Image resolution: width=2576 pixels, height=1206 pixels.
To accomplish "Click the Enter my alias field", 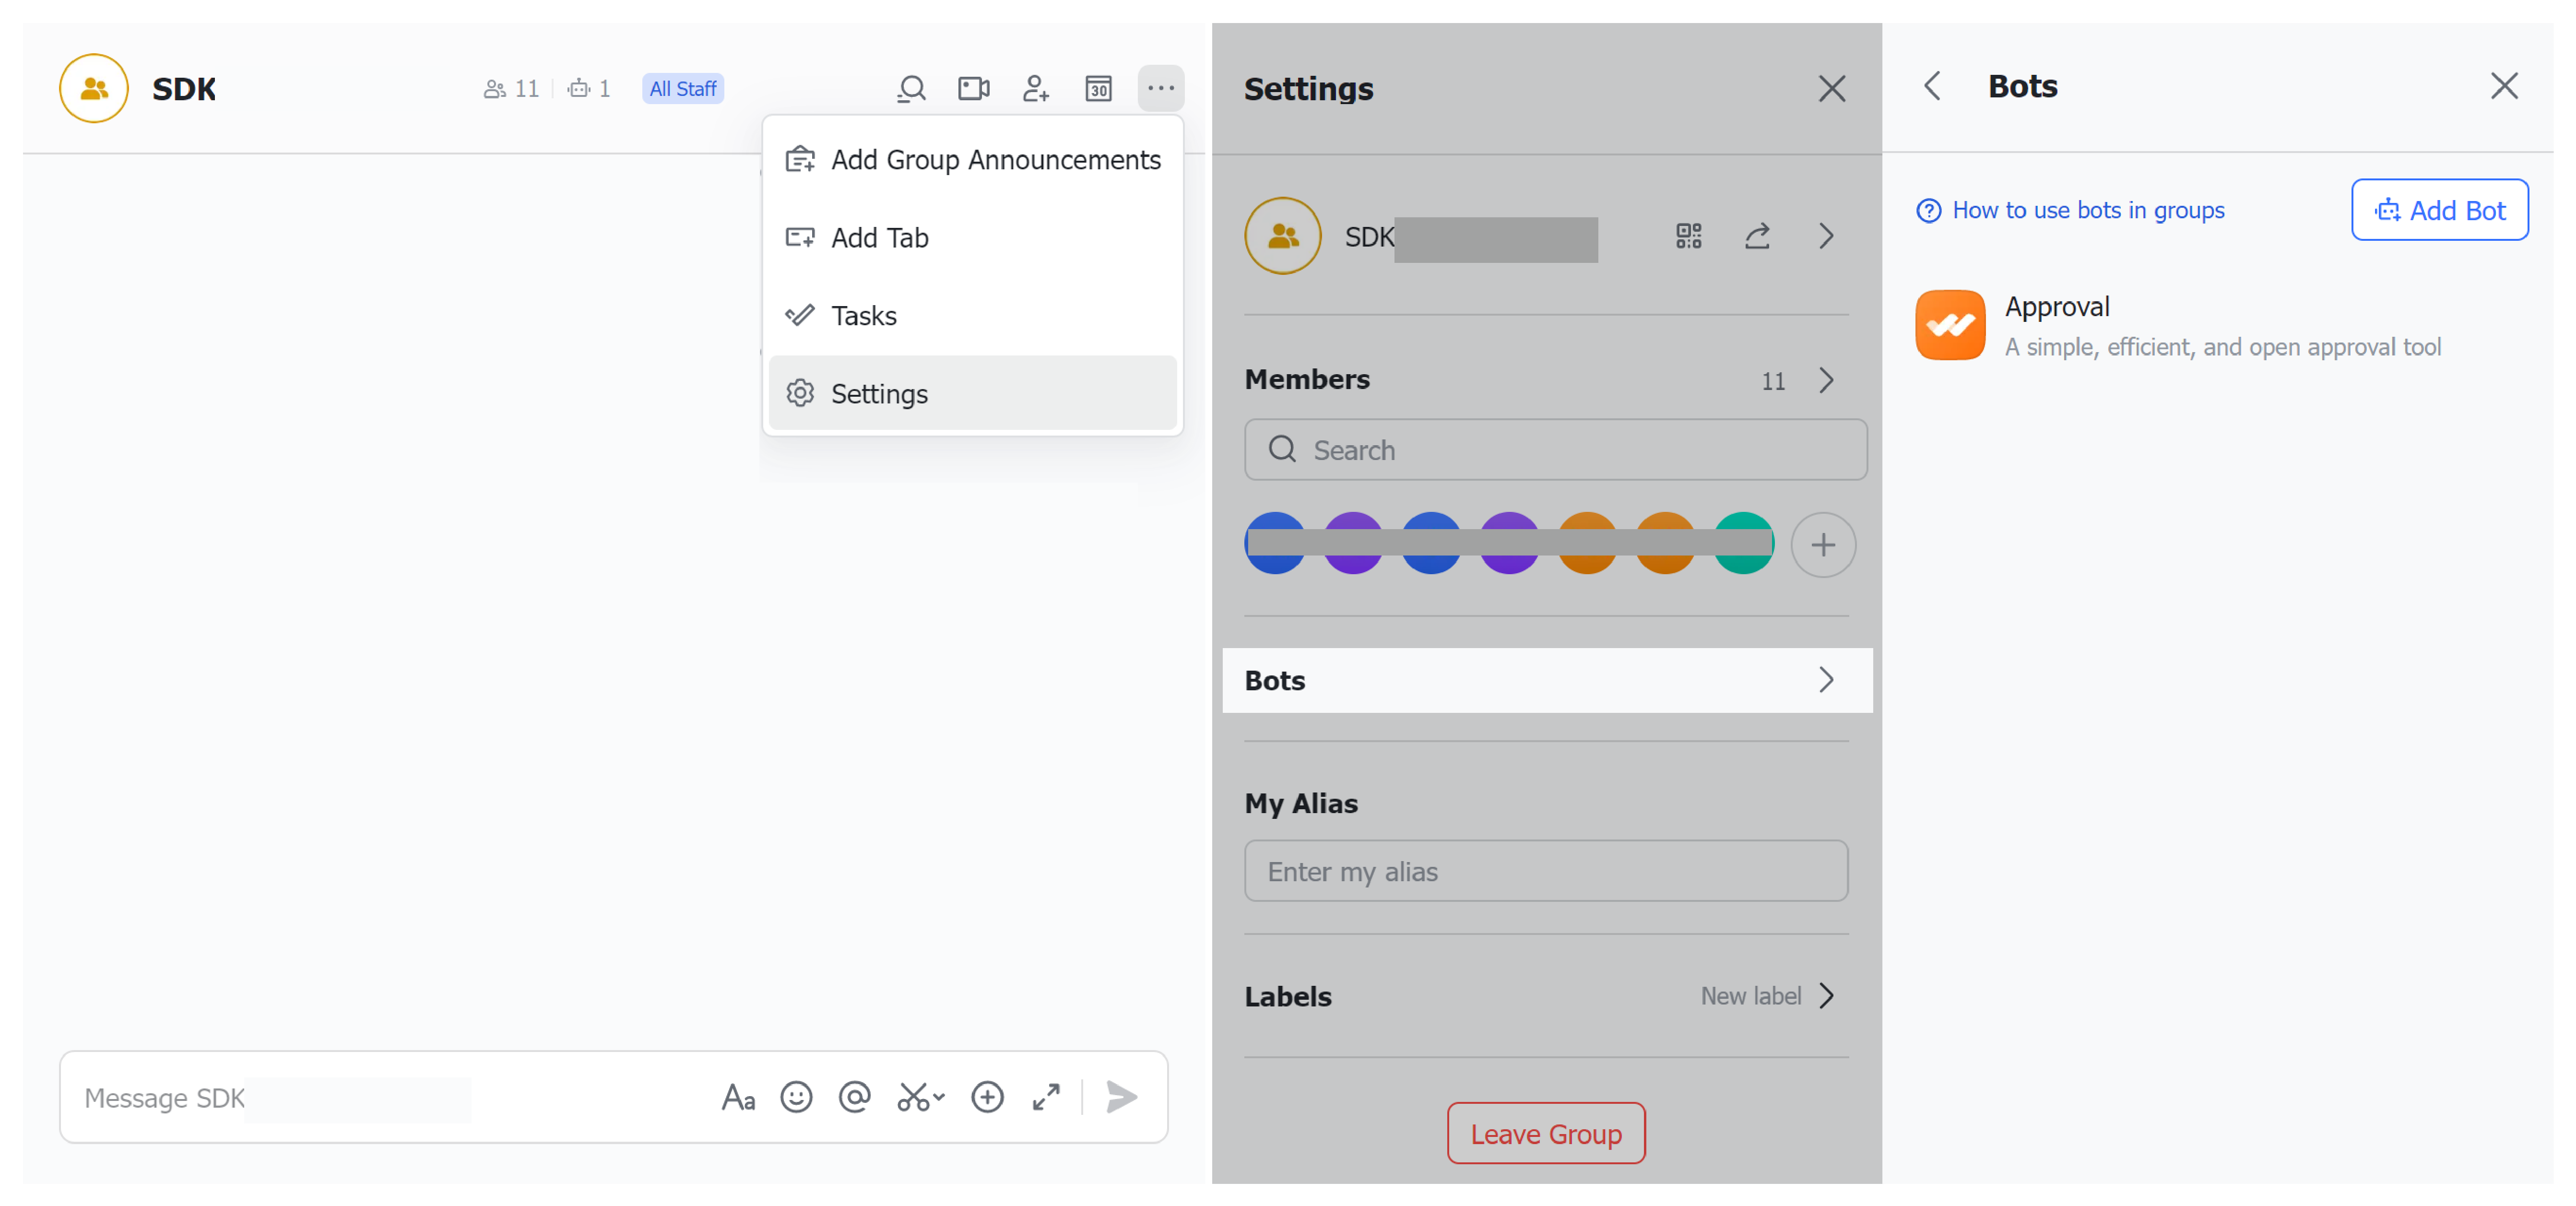I will 1546,871.
